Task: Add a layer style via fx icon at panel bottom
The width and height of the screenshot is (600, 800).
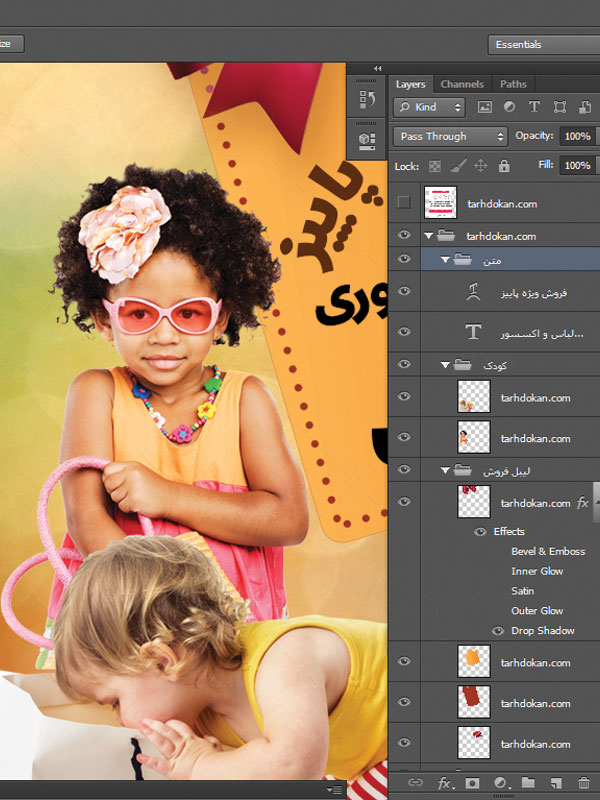Action: click(445, 783)
